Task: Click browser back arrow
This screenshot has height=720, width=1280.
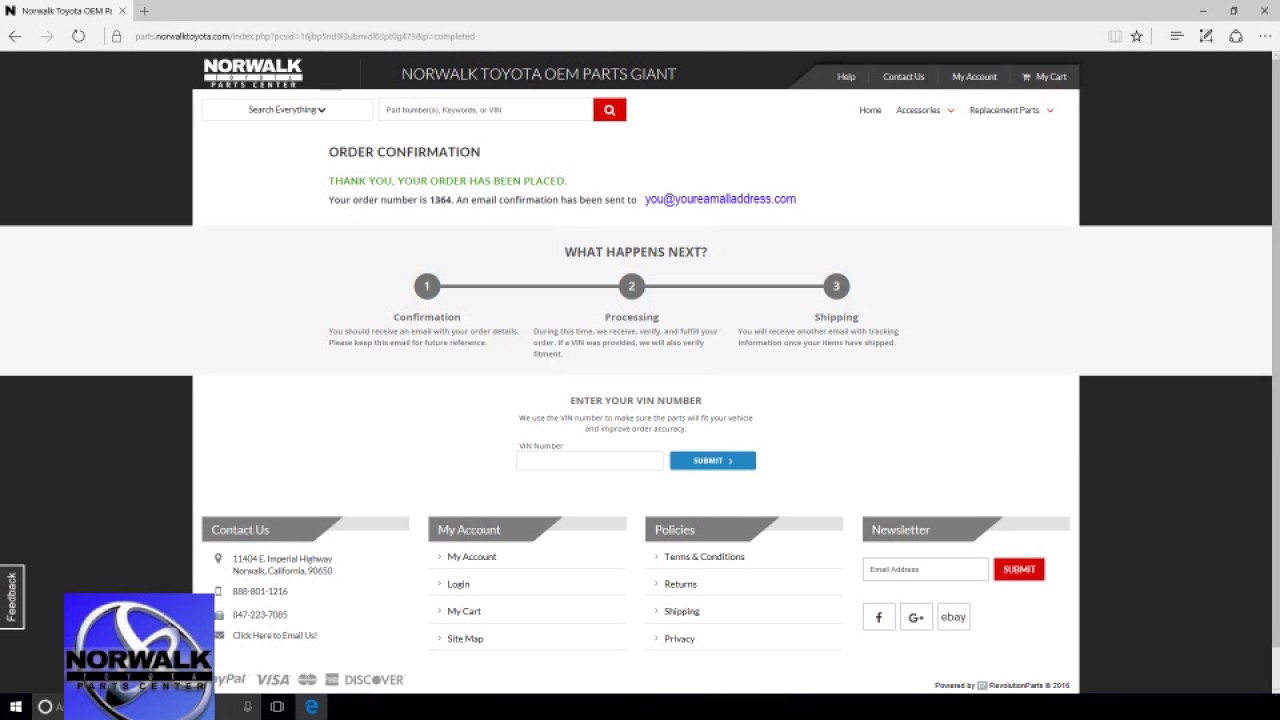Action: pyautogui.click(x=15, y=36)
